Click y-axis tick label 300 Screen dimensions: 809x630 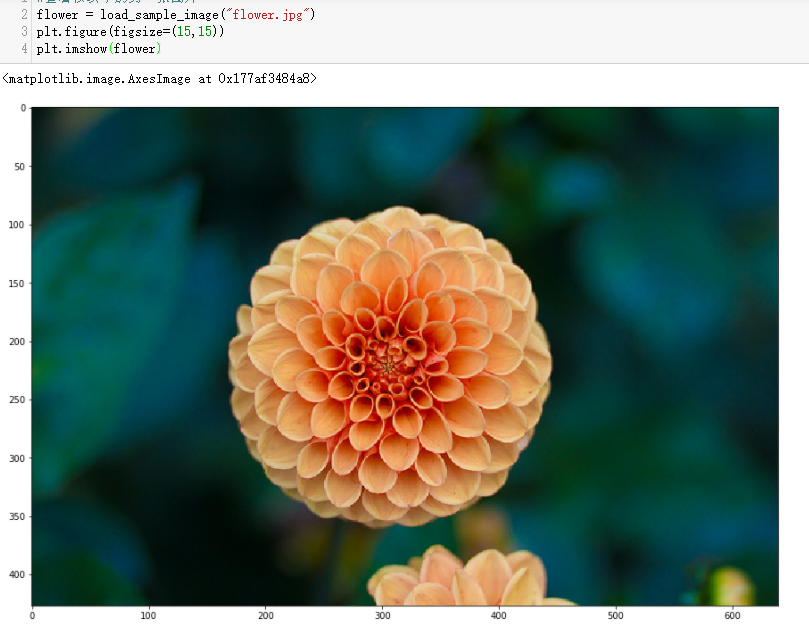[17, 458]
